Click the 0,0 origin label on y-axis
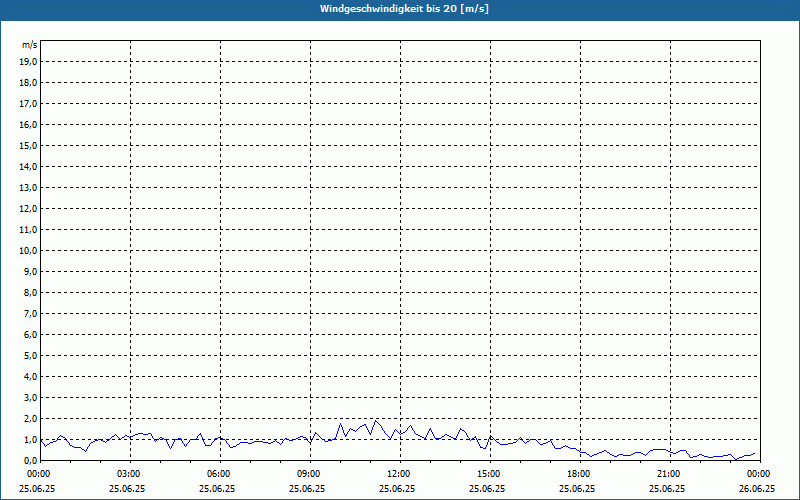This screenshot has height=500, width=800. point(30,460)
